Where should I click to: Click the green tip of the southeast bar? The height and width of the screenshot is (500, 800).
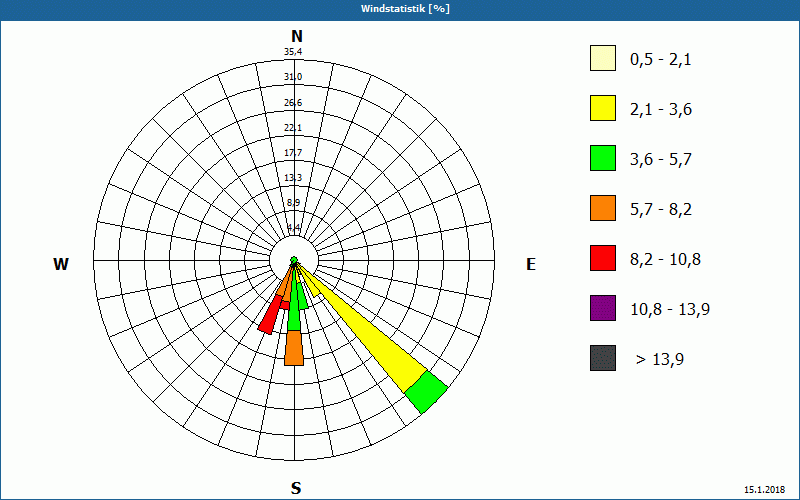click(426, 392)
